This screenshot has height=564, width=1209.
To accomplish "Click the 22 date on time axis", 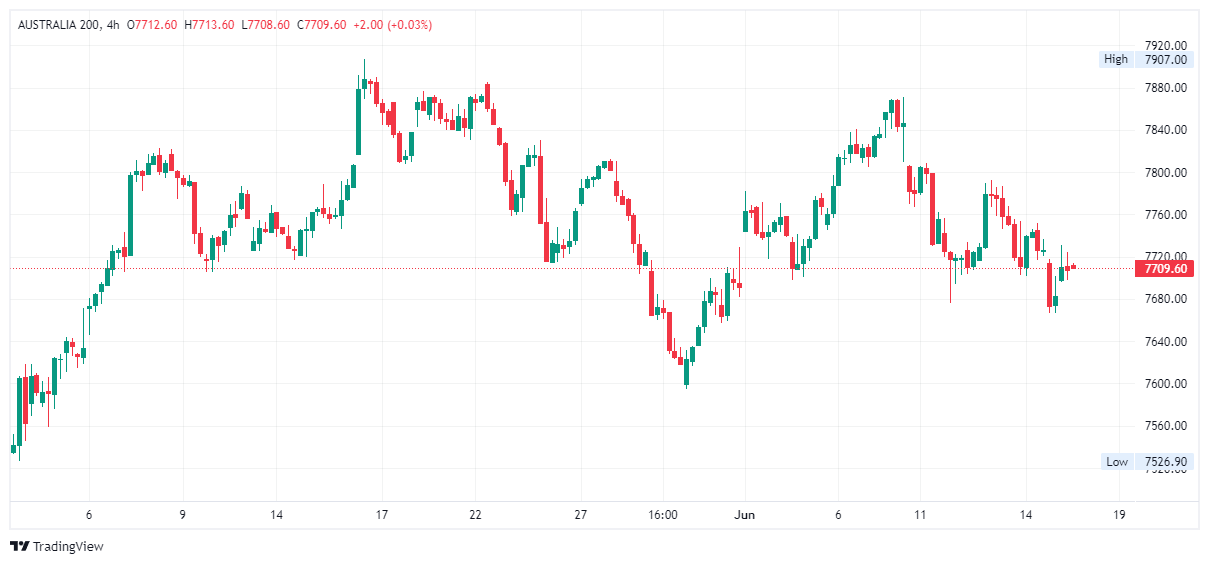I will point(475,515).
